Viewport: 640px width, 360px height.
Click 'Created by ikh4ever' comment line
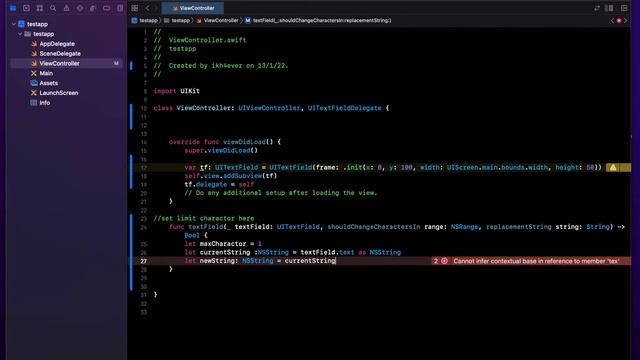tap(221, 66)
